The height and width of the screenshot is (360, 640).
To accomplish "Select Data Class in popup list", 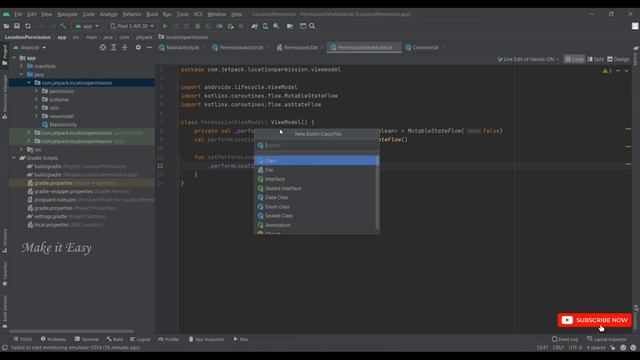I will (x=316, y=198).
